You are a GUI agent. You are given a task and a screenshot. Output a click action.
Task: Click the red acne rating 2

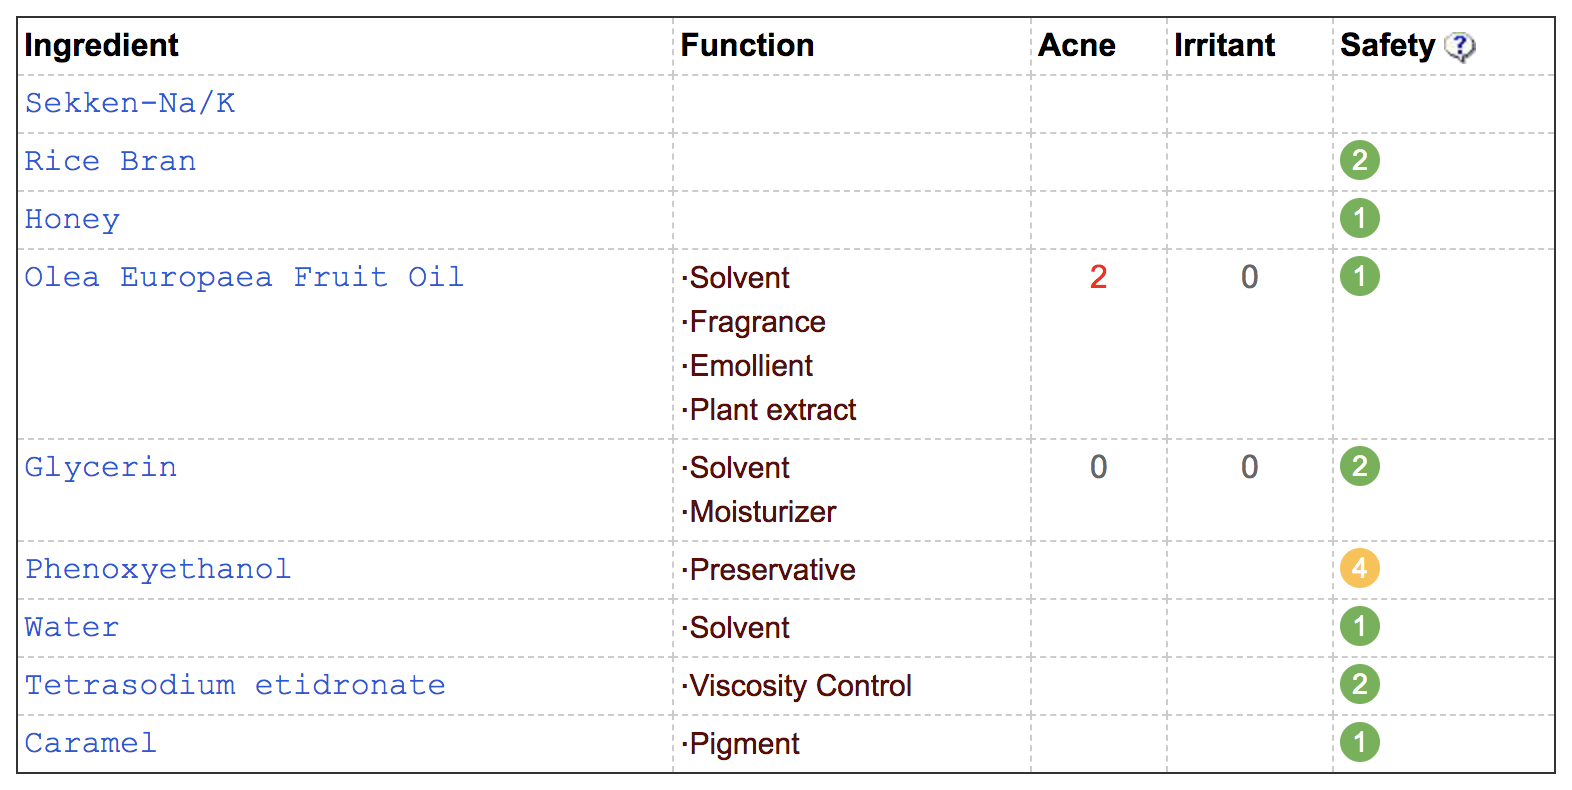coord(1098,277)
